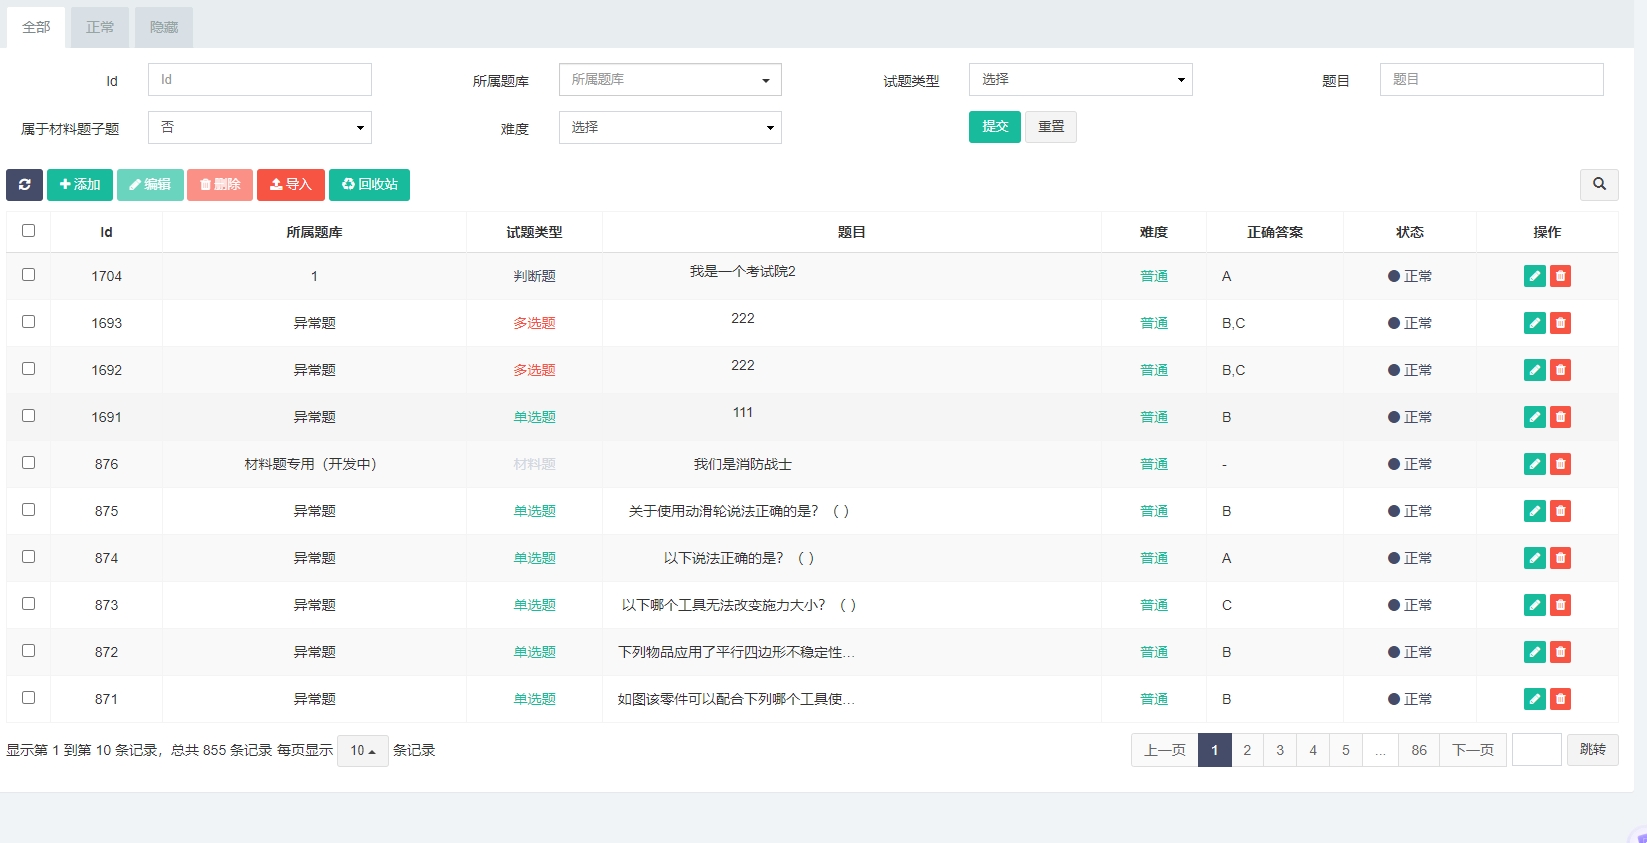The image size is (1647, 843).
Task: Open the 难度 select dropdown
Action: [x=669, y=128]
